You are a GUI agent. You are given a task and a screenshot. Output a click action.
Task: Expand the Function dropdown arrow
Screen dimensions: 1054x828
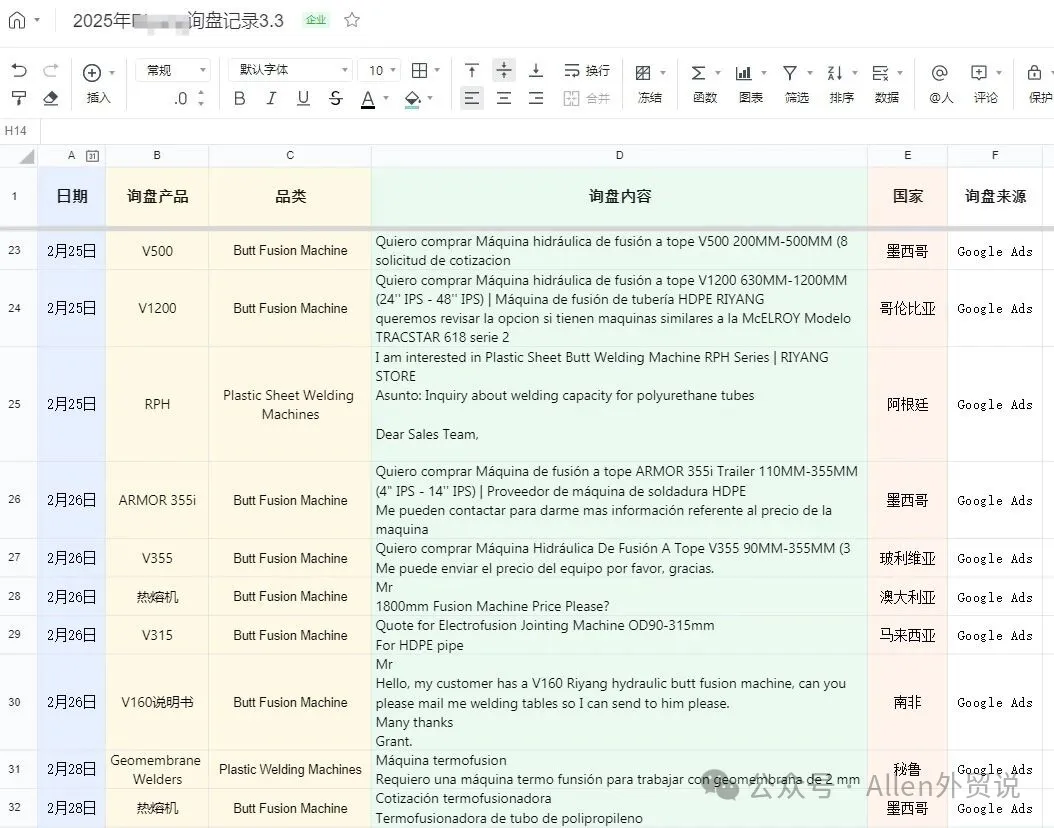tap(717, 72)
